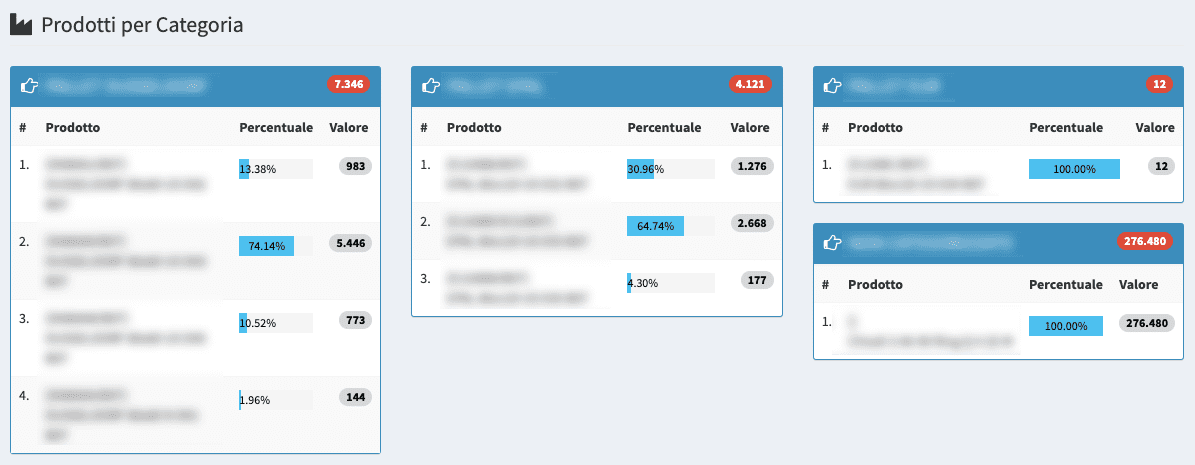Click the hand icon in the 276.480 panel header
The height and width of the screenshot is (465, 1195).
pyautogui.click(x=832, y=242)
